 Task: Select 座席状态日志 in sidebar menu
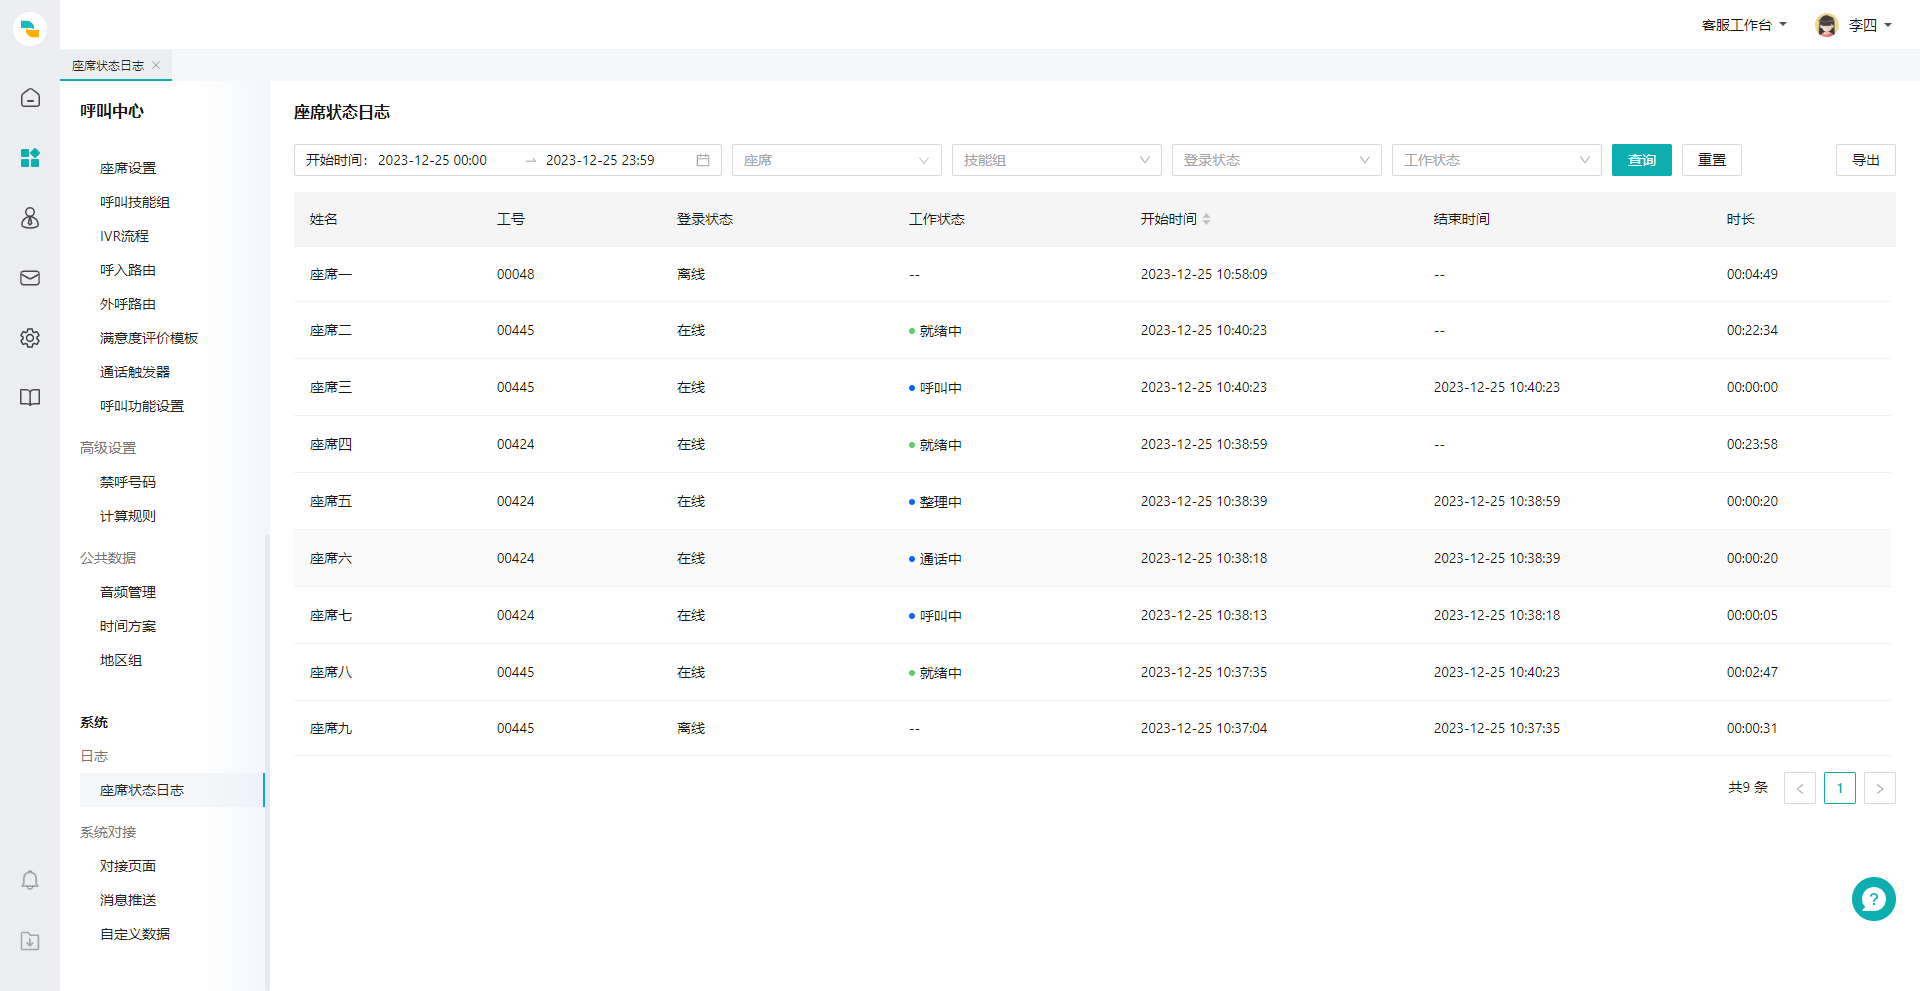172,790
